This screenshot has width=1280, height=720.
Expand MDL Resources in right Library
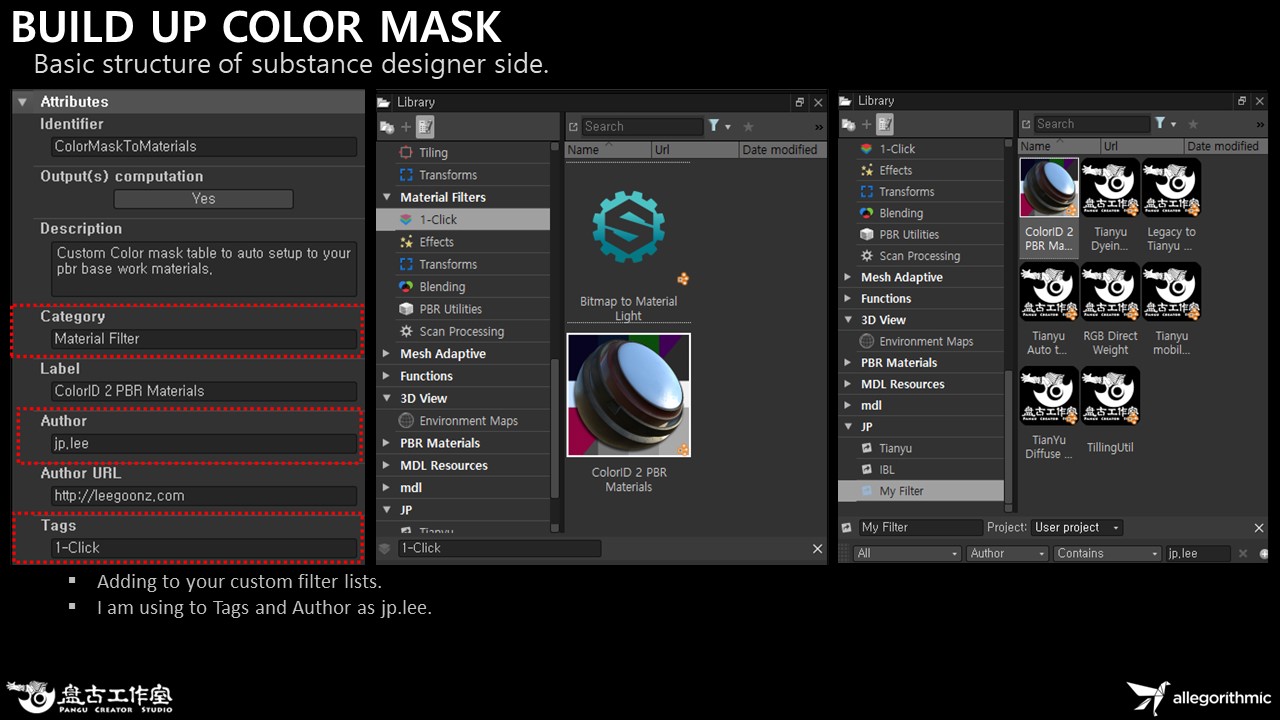848,384
